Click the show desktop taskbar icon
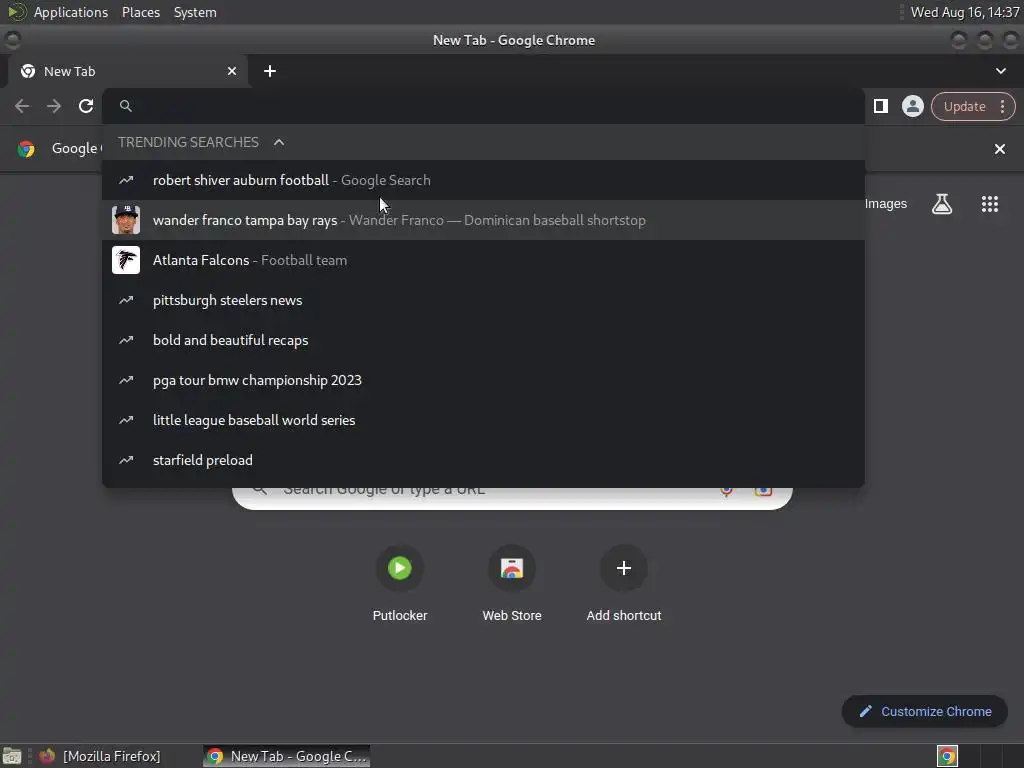This screenshot has width=1024, height=768. tap(12, 756)
